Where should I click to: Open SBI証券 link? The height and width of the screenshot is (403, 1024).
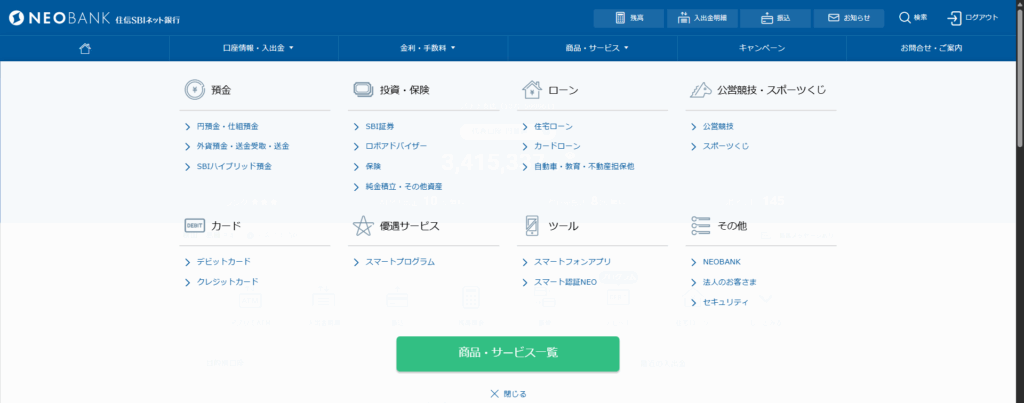[379, 127]
